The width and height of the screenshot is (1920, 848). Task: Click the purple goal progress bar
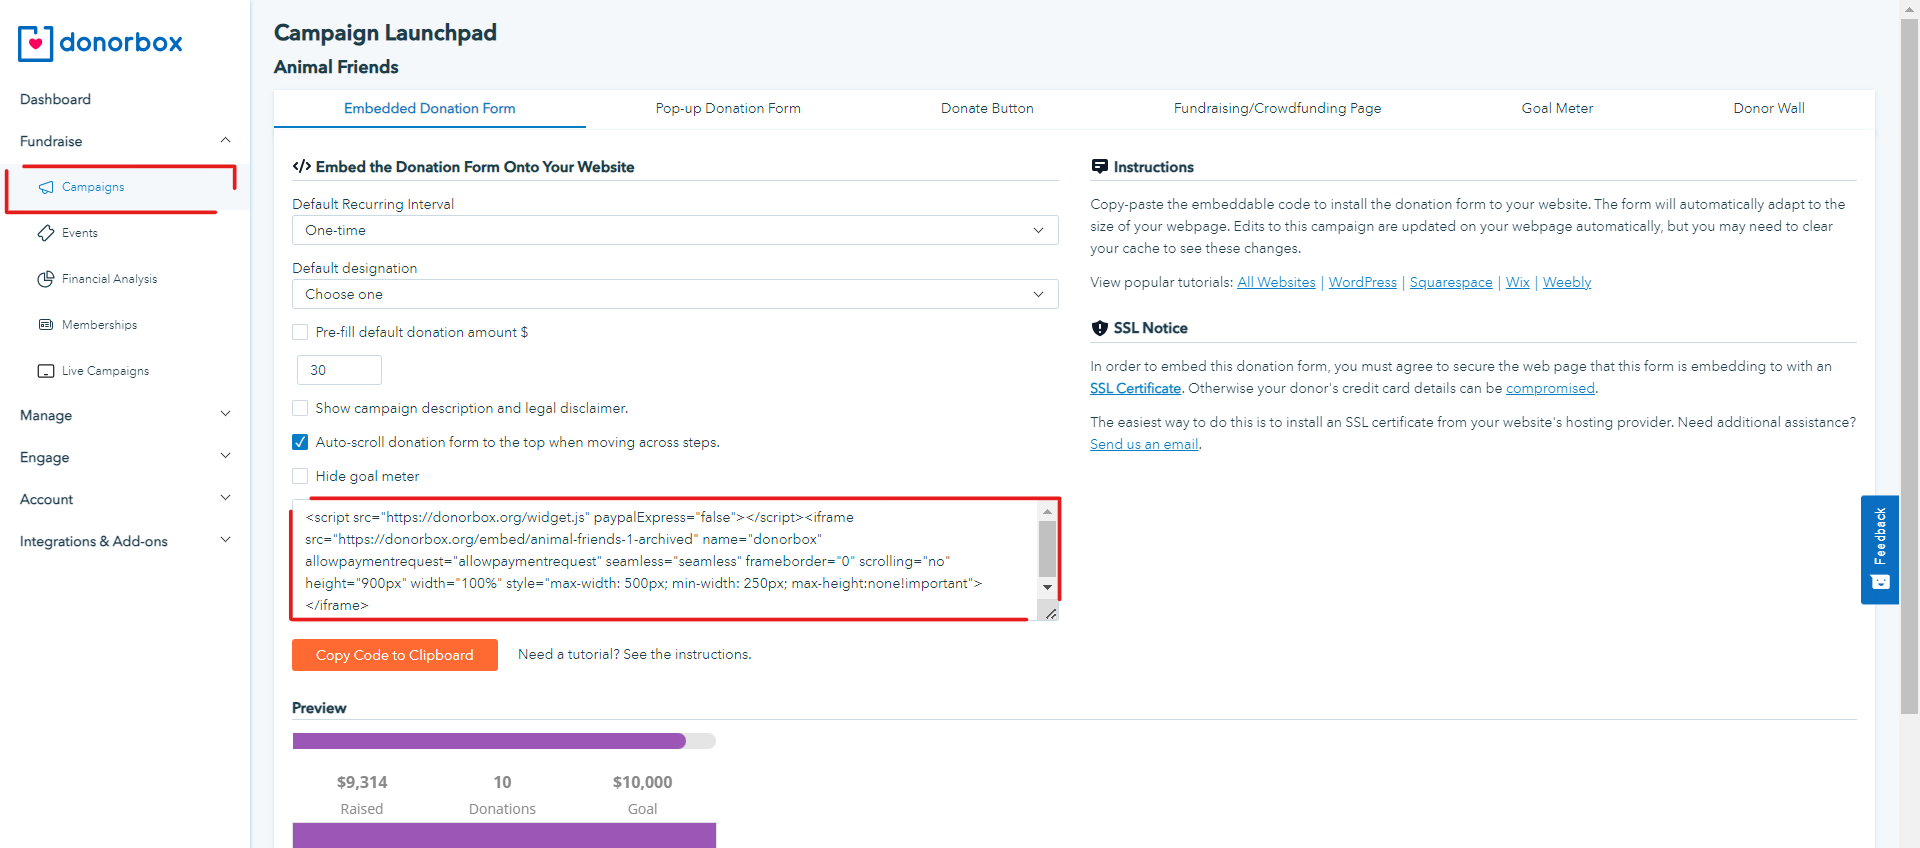(x=489, y=741)
